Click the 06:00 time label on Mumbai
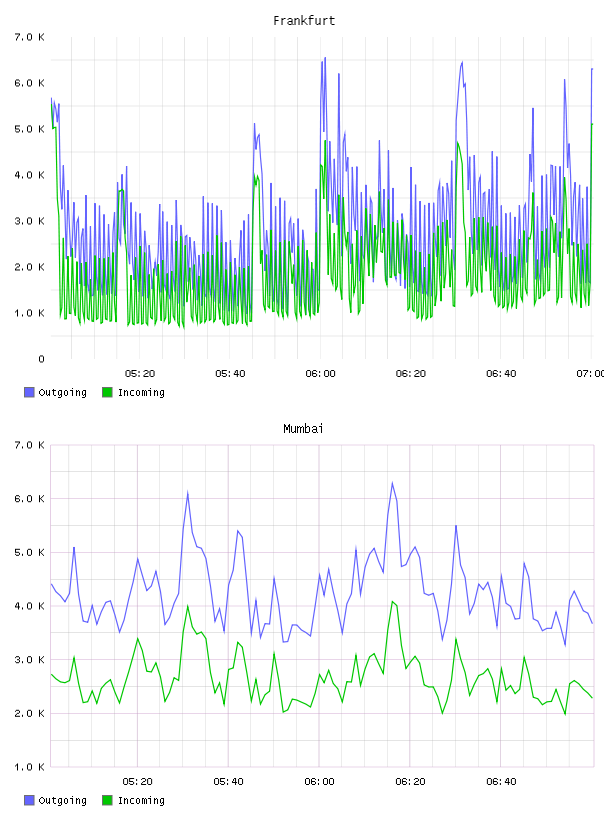Screen dimensions: 608x816 click(x=319, y=782)
